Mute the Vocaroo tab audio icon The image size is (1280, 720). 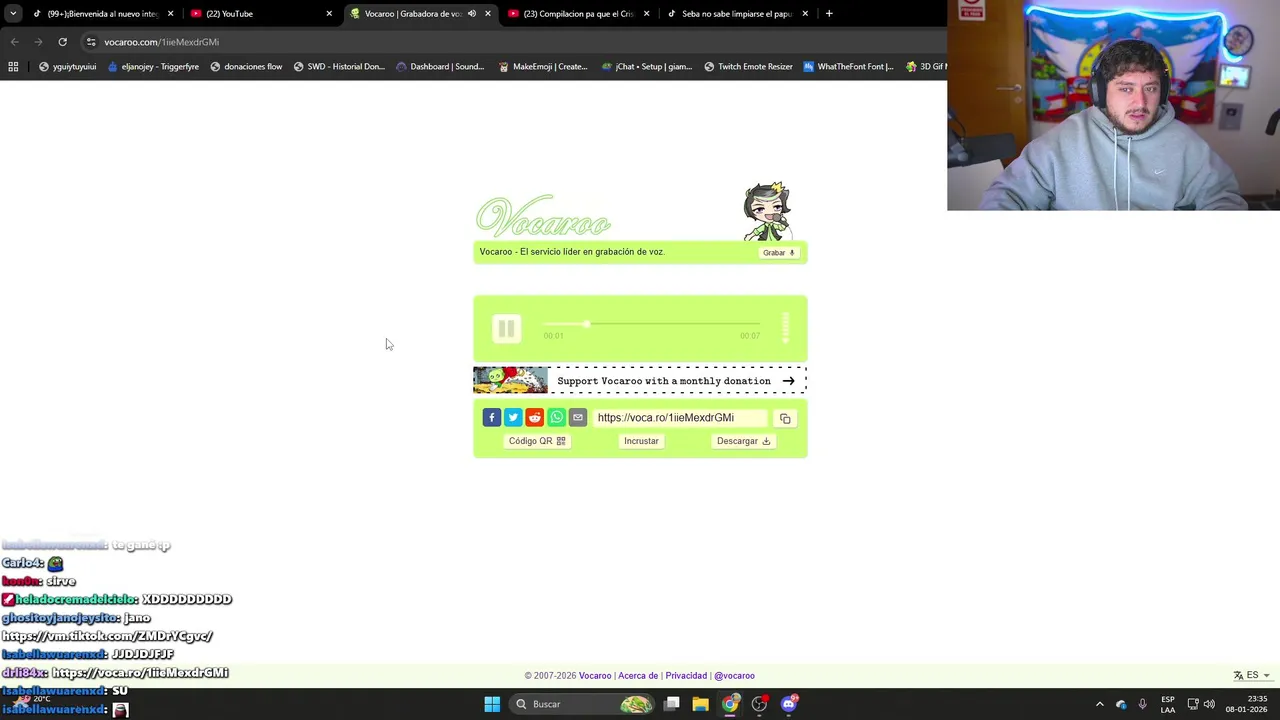(x=471, y=14)
